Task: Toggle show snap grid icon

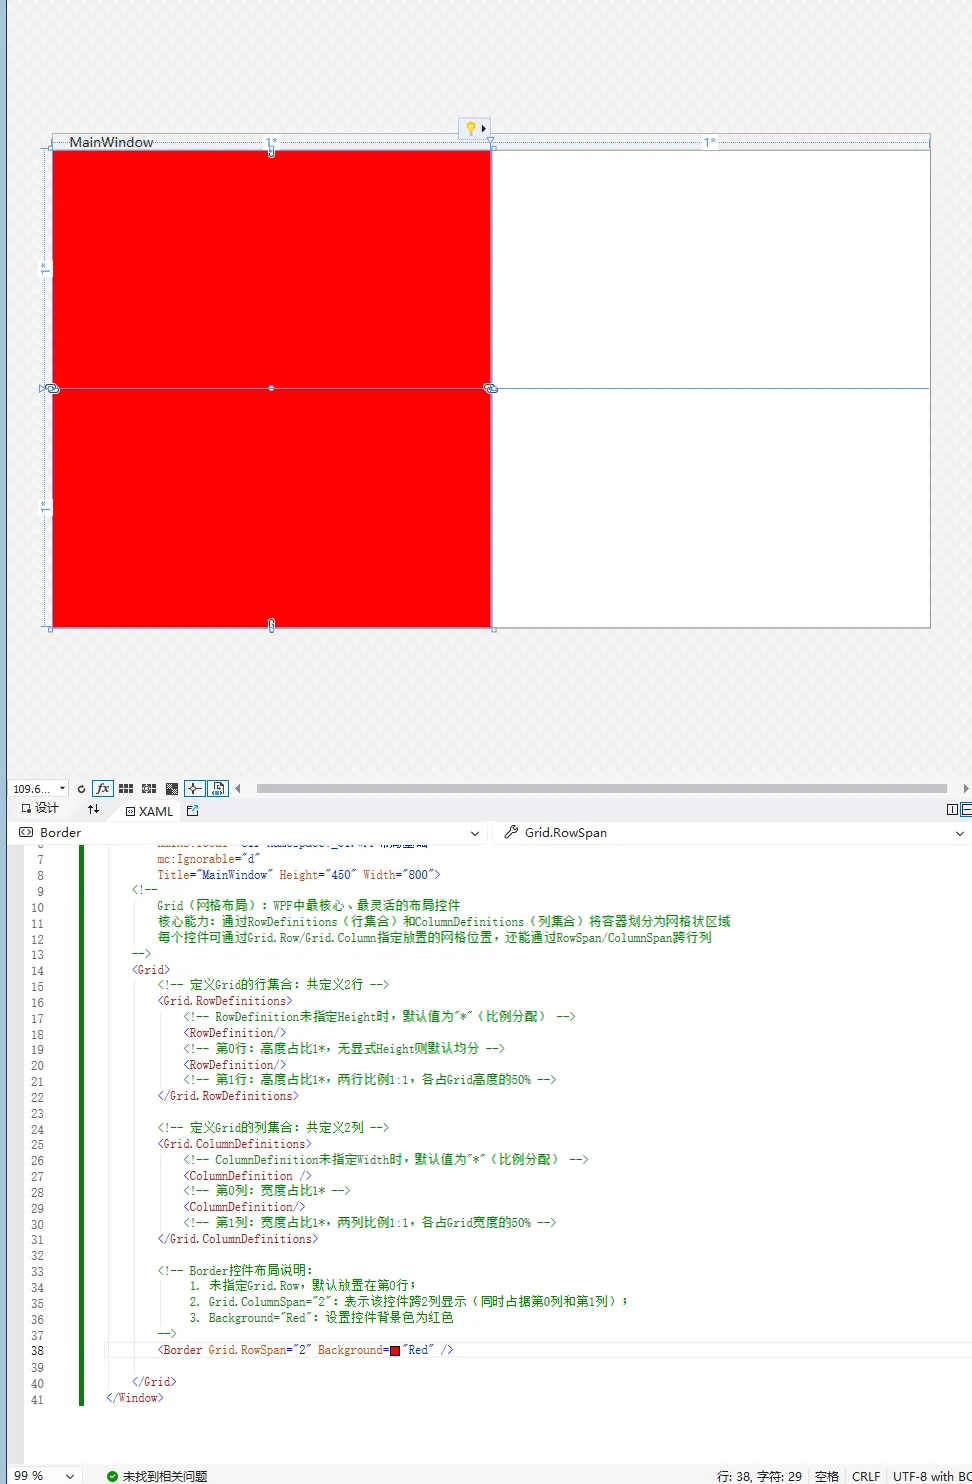Action: tap(126, 789)
